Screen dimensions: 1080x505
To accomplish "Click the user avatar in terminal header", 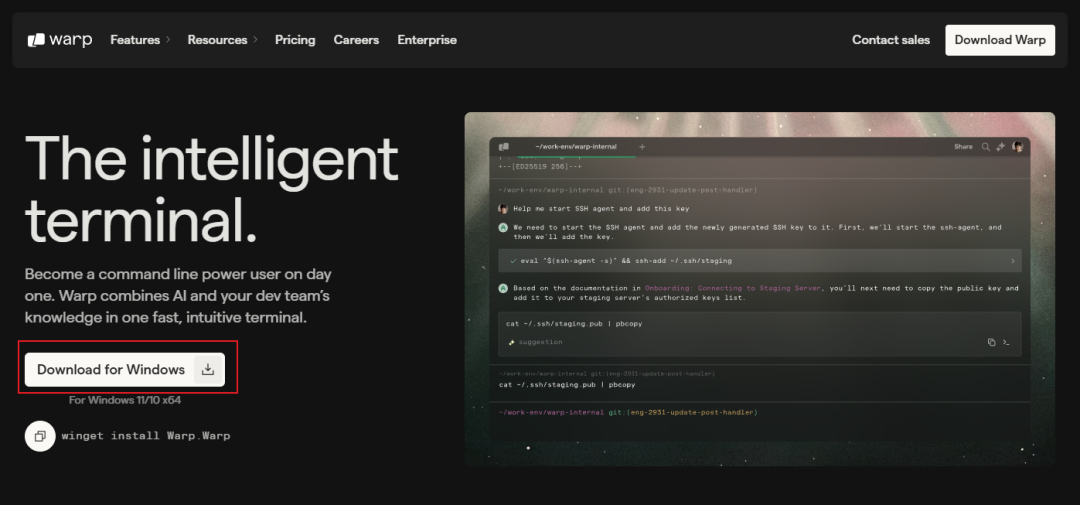I will click(x=1017, y=147).
